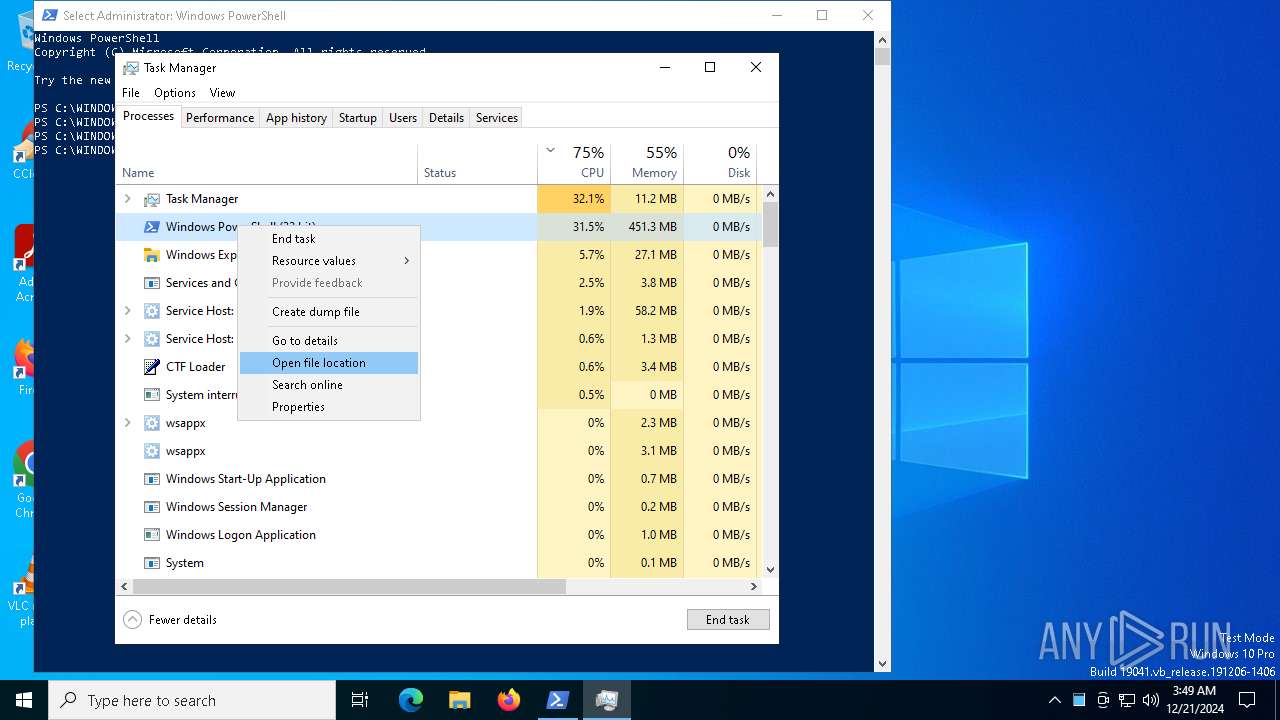Click the System interrupts process icon
This screenshot has width=1280, height=720.
152,395
